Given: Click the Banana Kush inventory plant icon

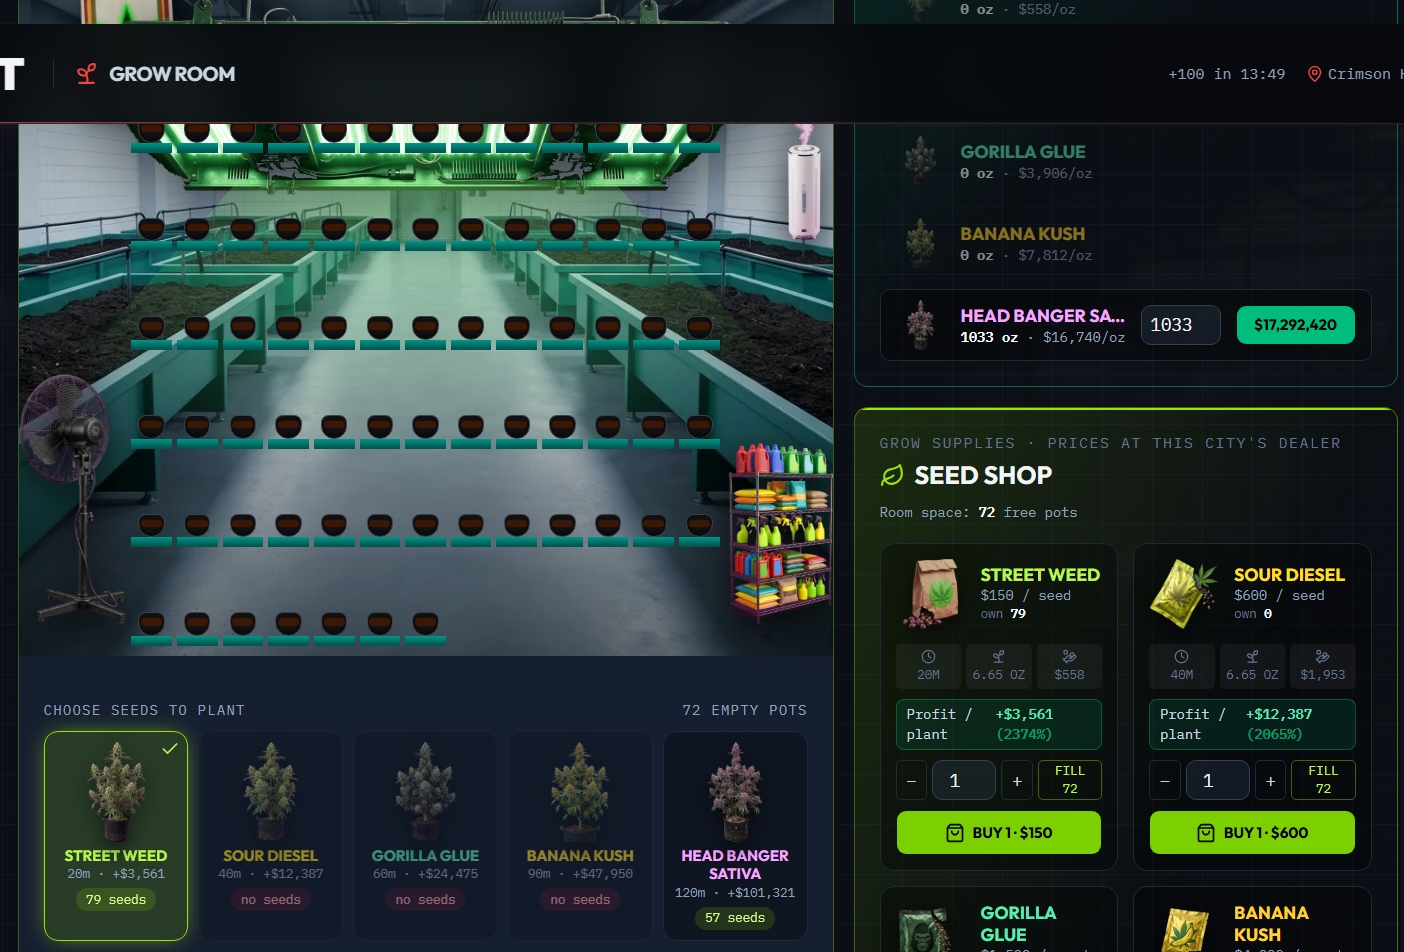Looking at the screenshot, I should point(920,244).
